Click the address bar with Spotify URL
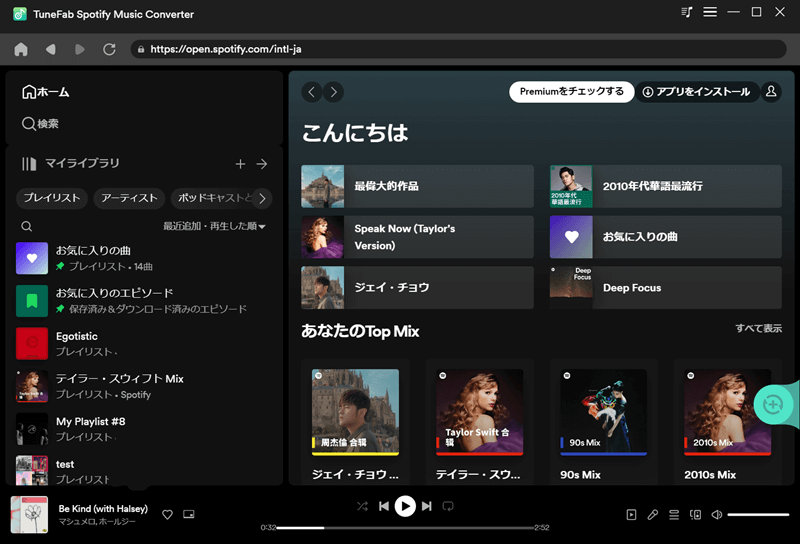Image resolution: width=800 pixels, height=544 pixels. 458,49
